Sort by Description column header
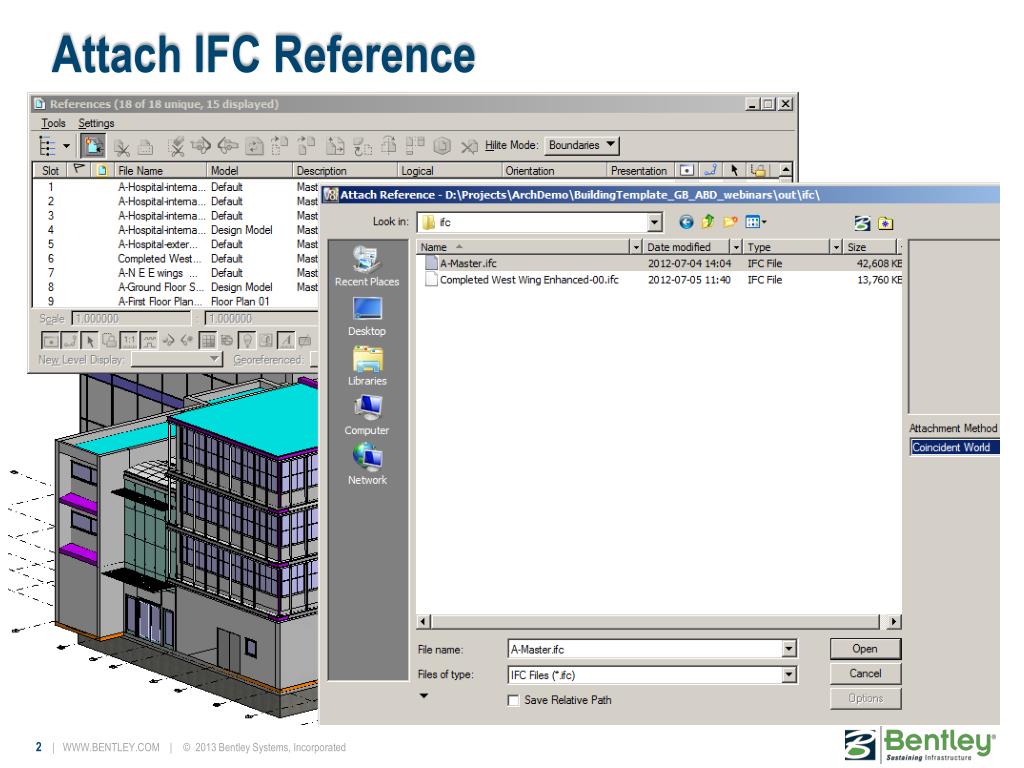Screen dimensions: 1024x768 coord(344,170)
